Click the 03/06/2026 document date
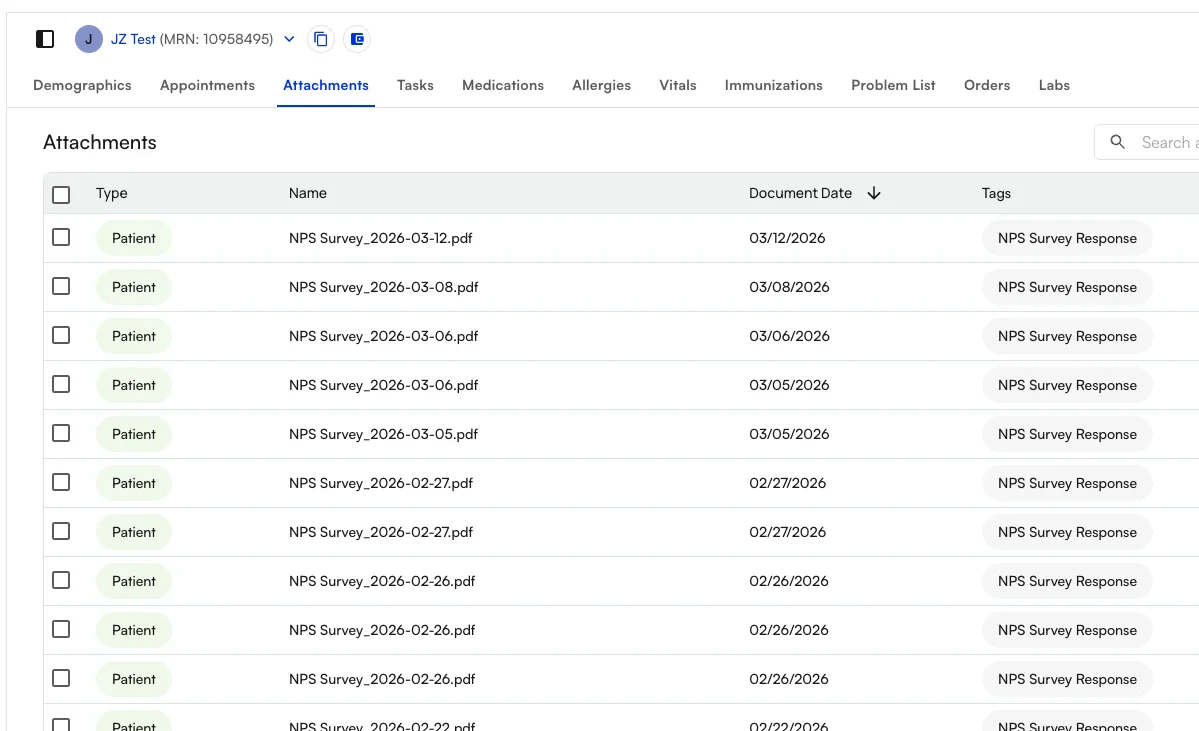Viewport: 1199px width, 731px height. pos(789,336)
